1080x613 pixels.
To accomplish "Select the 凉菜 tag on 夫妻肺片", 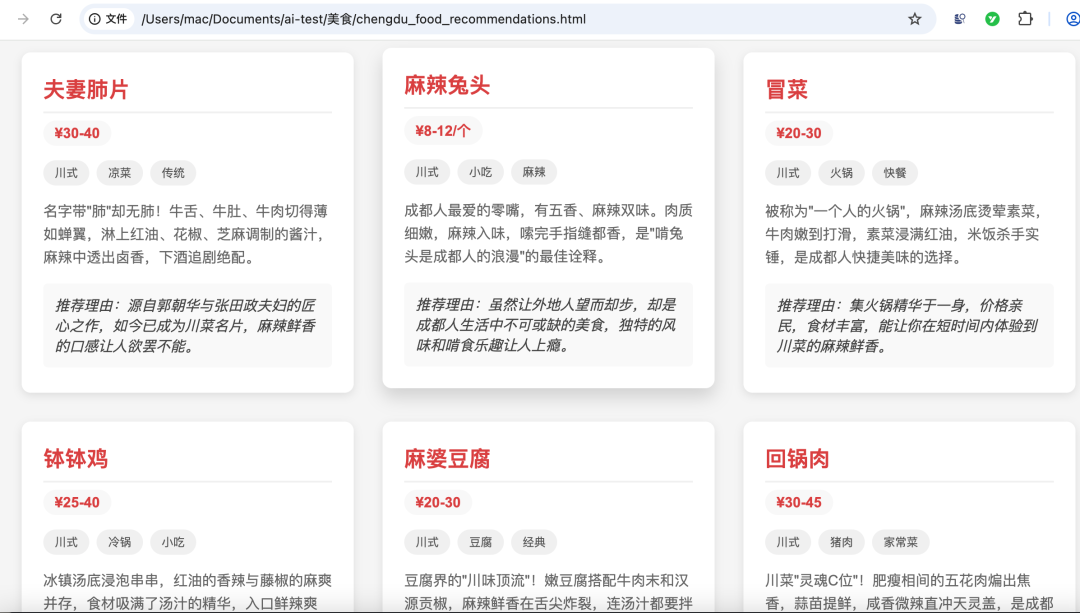I will click(x=120, y=173).
